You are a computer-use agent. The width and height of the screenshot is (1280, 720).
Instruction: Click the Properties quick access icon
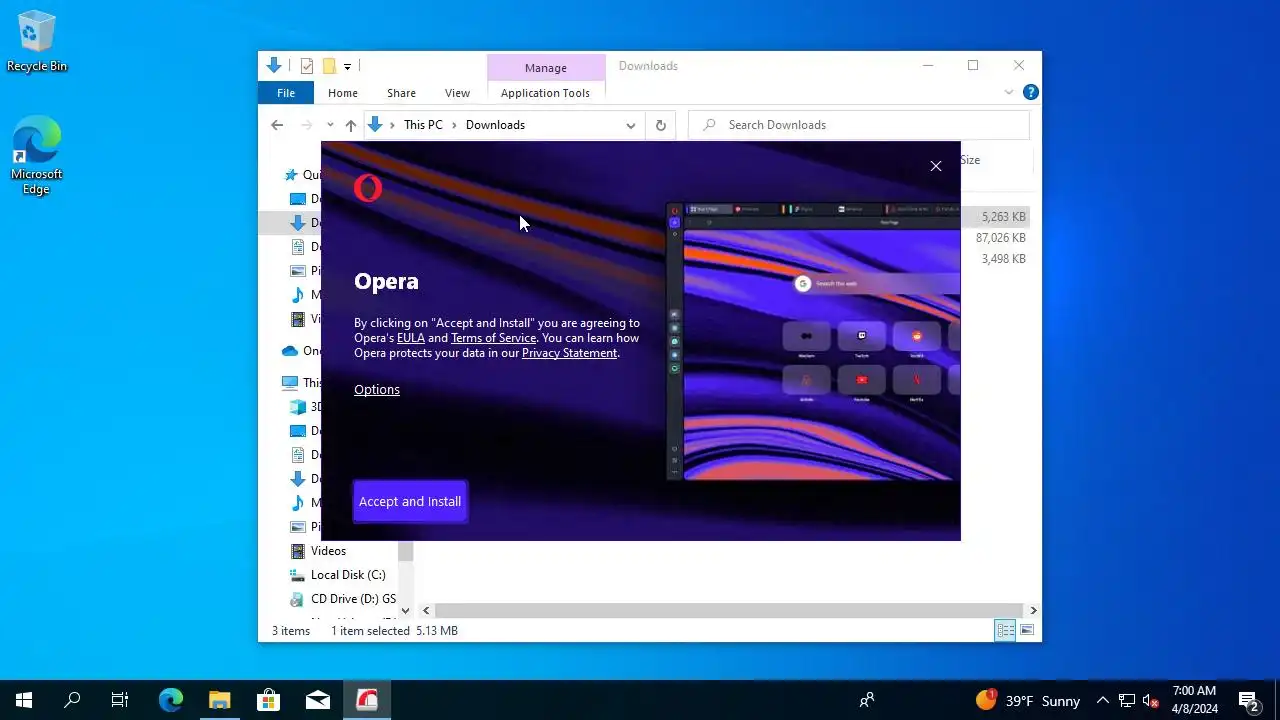[307, 66]
